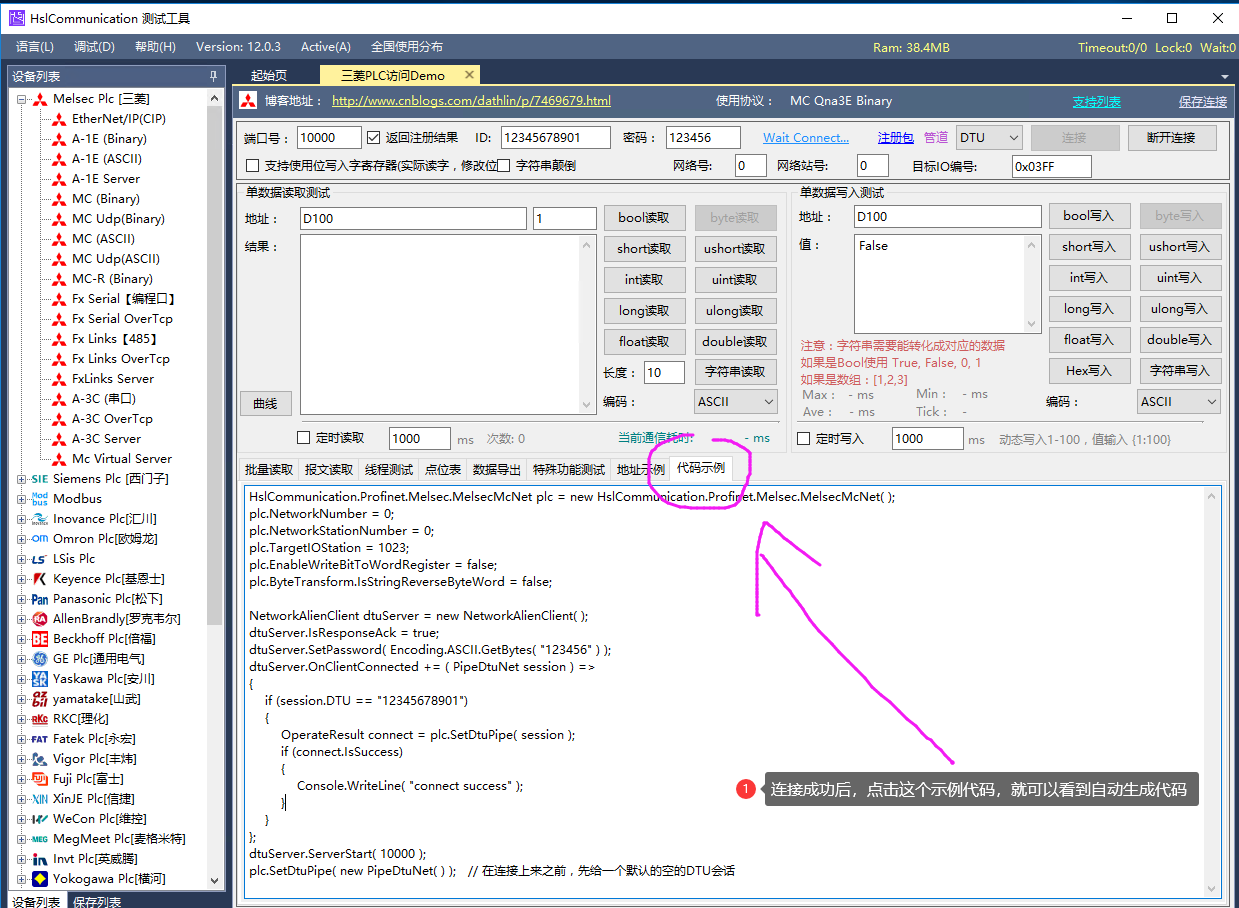Image resolution: width=1239 pixels, height=908 pixels.
Task: Click the Beckhoff Plc logo icon
Action: [x=40, y=639]
